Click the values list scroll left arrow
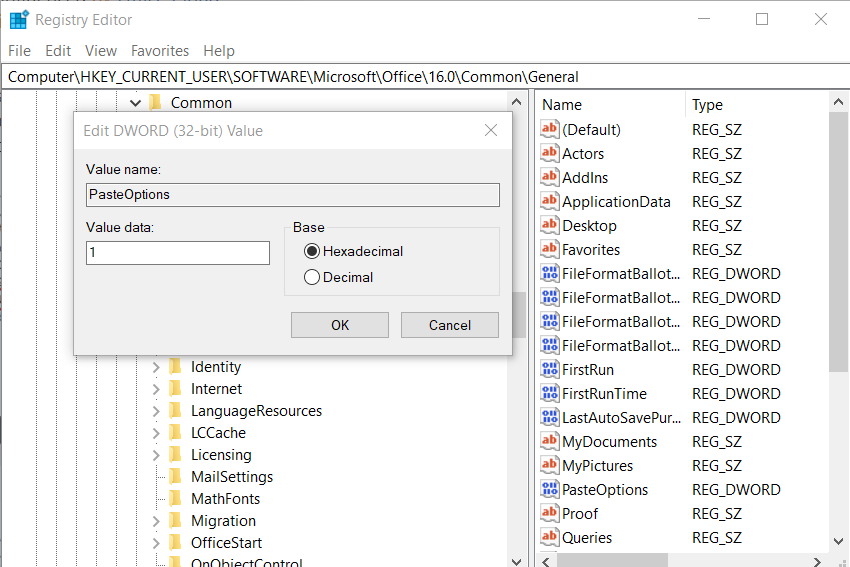This screenshot has width=850, height=567. point(546,561)
